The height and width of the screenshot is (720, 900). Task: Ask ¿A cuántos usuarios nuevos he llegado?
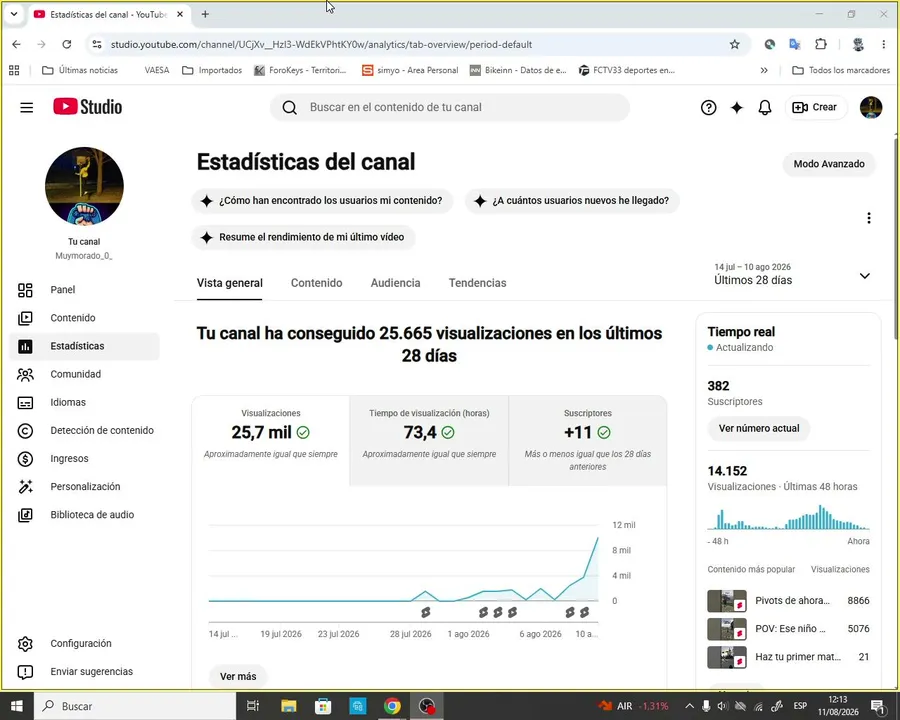click(x=572, y=201)
